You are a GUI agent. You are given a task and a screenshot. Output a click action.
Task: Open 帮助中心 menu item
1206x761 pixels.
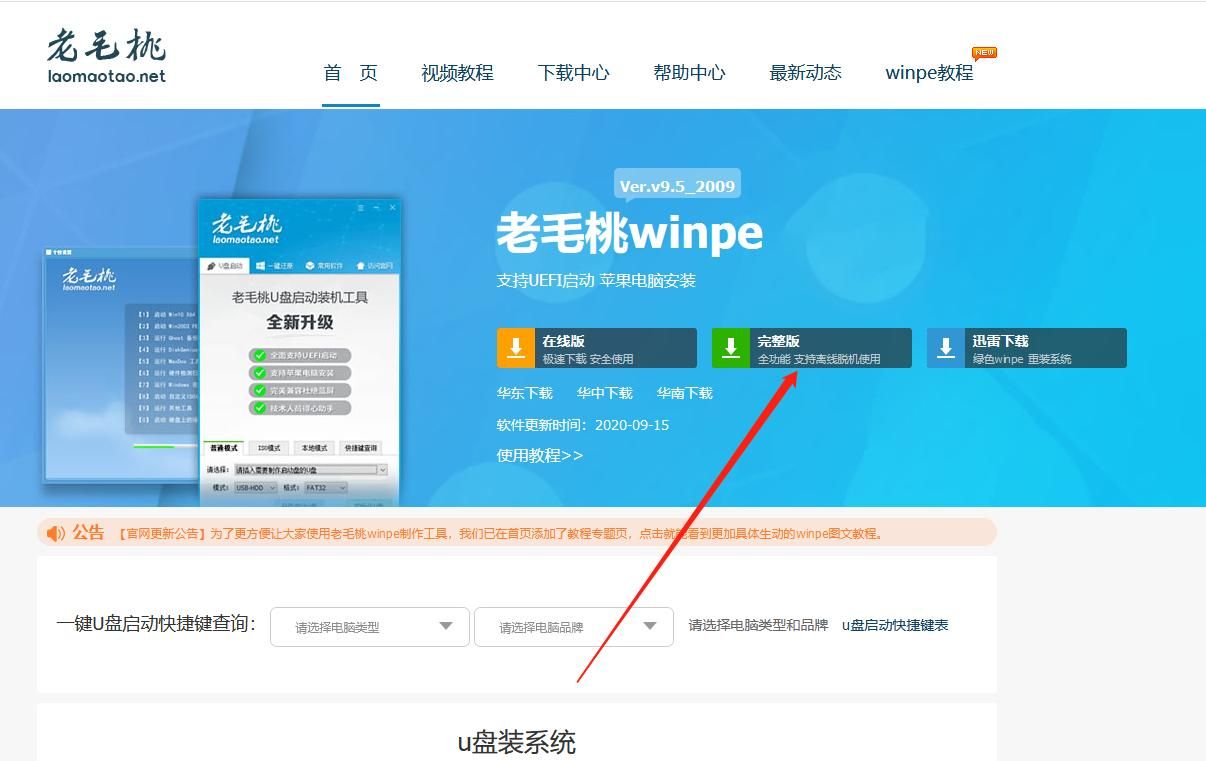[x=689, y=73]
